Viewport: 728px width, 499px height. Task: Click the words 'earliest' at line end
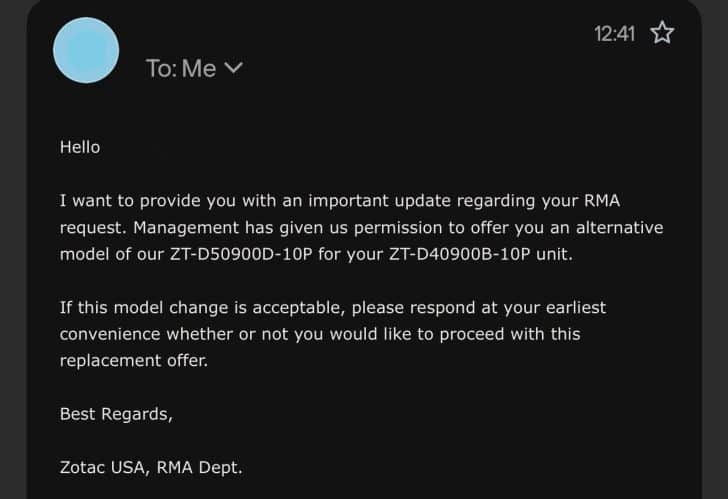(576, 307)
